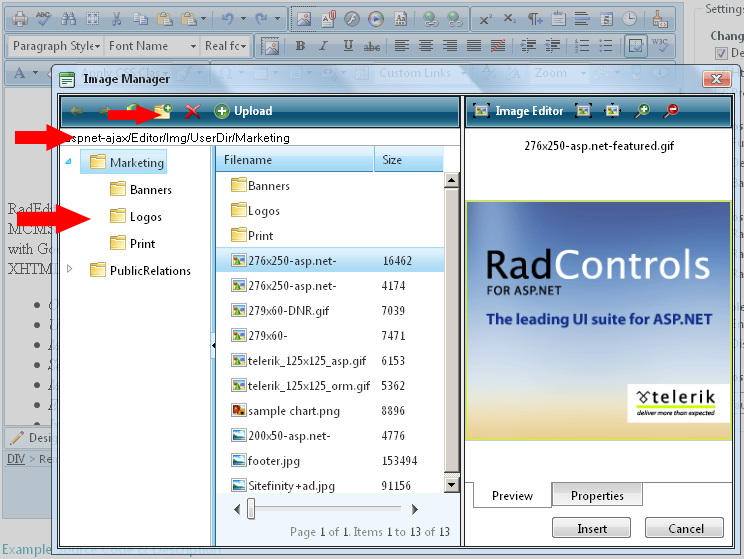Open the Paragraph Style dropdown
744x559 pixels.
[56, 46]
